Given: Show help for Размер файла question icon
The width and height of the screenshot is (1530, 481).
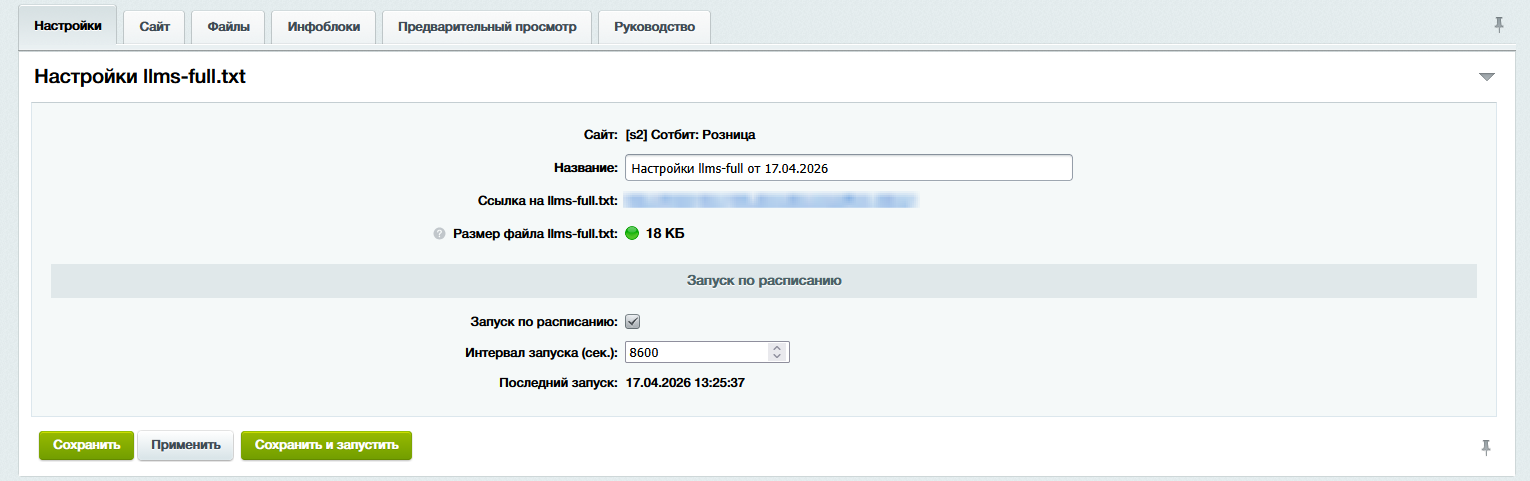Looking at the screenshot, I should tap(438, 234).
